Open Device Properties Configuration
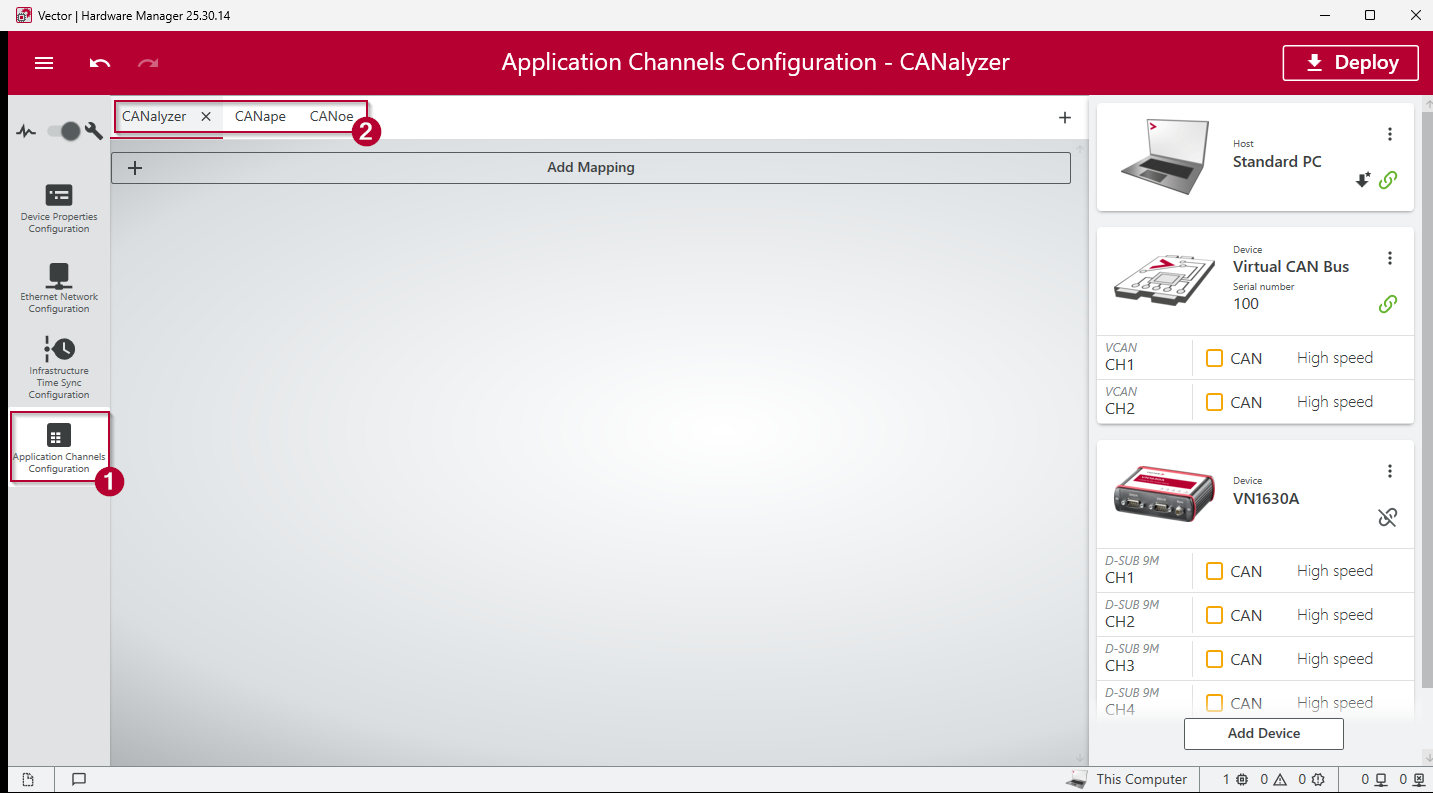The height and width of the screenshot is (793, 1433). pyautogui.click(x=59, y=208)
